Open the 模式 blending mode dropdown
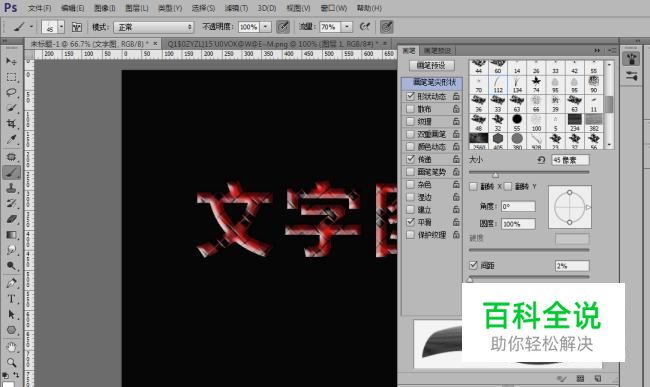The width and height of the screenshot is (650, 387). (x=154, y=27)
